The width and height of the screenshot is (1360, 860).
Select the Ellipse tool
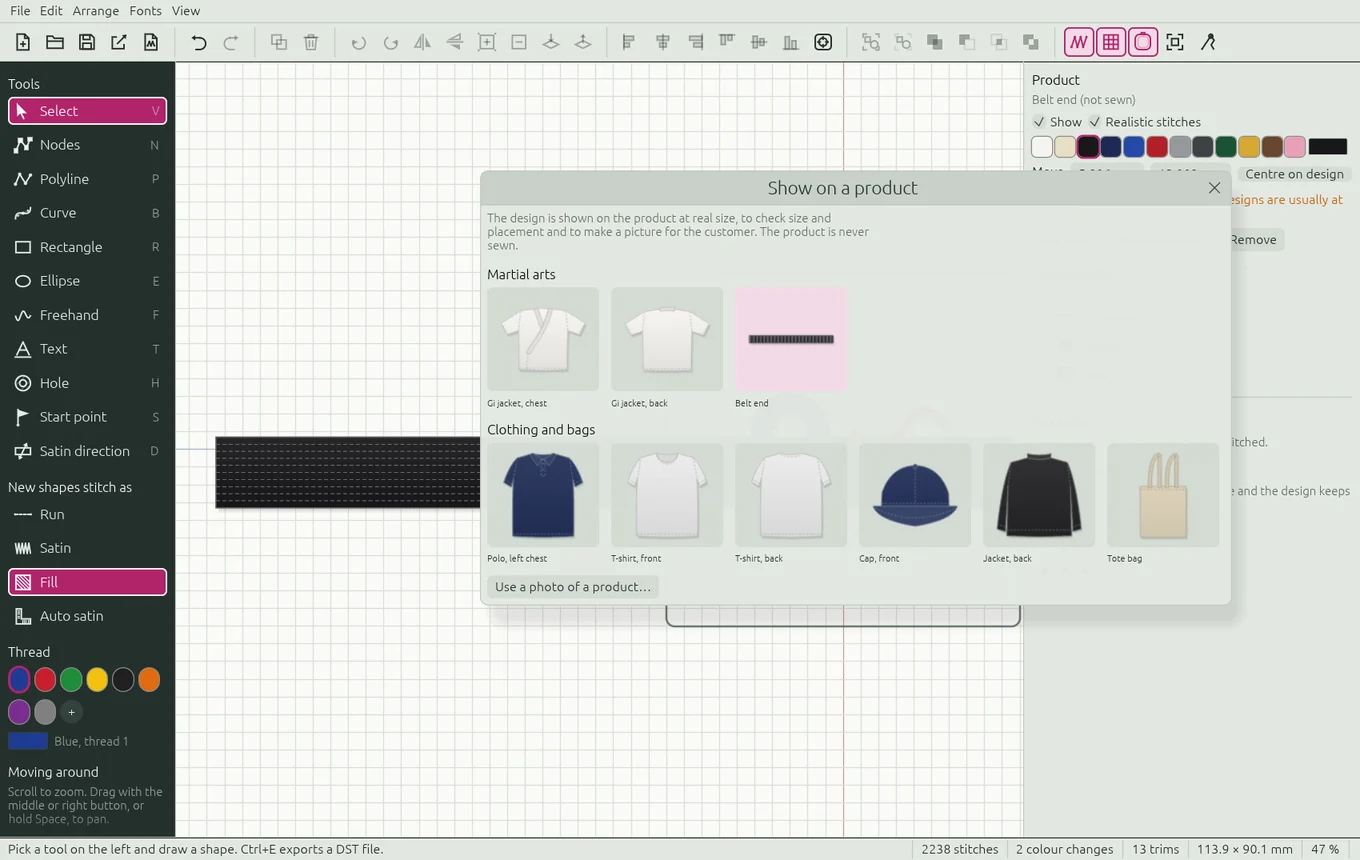[87, 281]
